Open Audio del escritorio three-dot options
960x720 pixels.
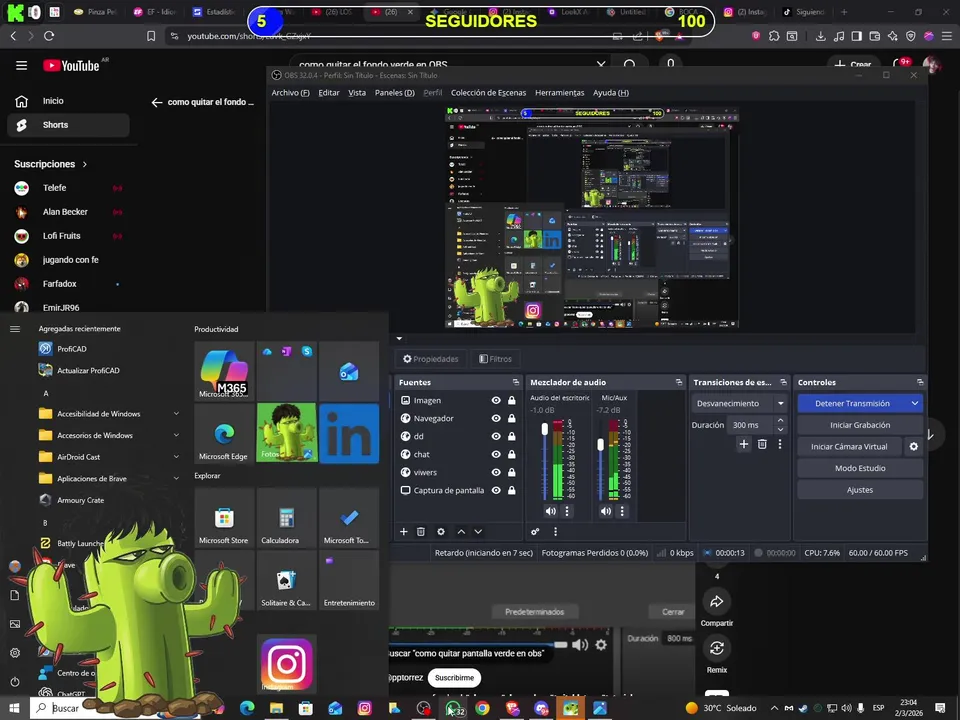pyautogui.click(x=567, y=511)
